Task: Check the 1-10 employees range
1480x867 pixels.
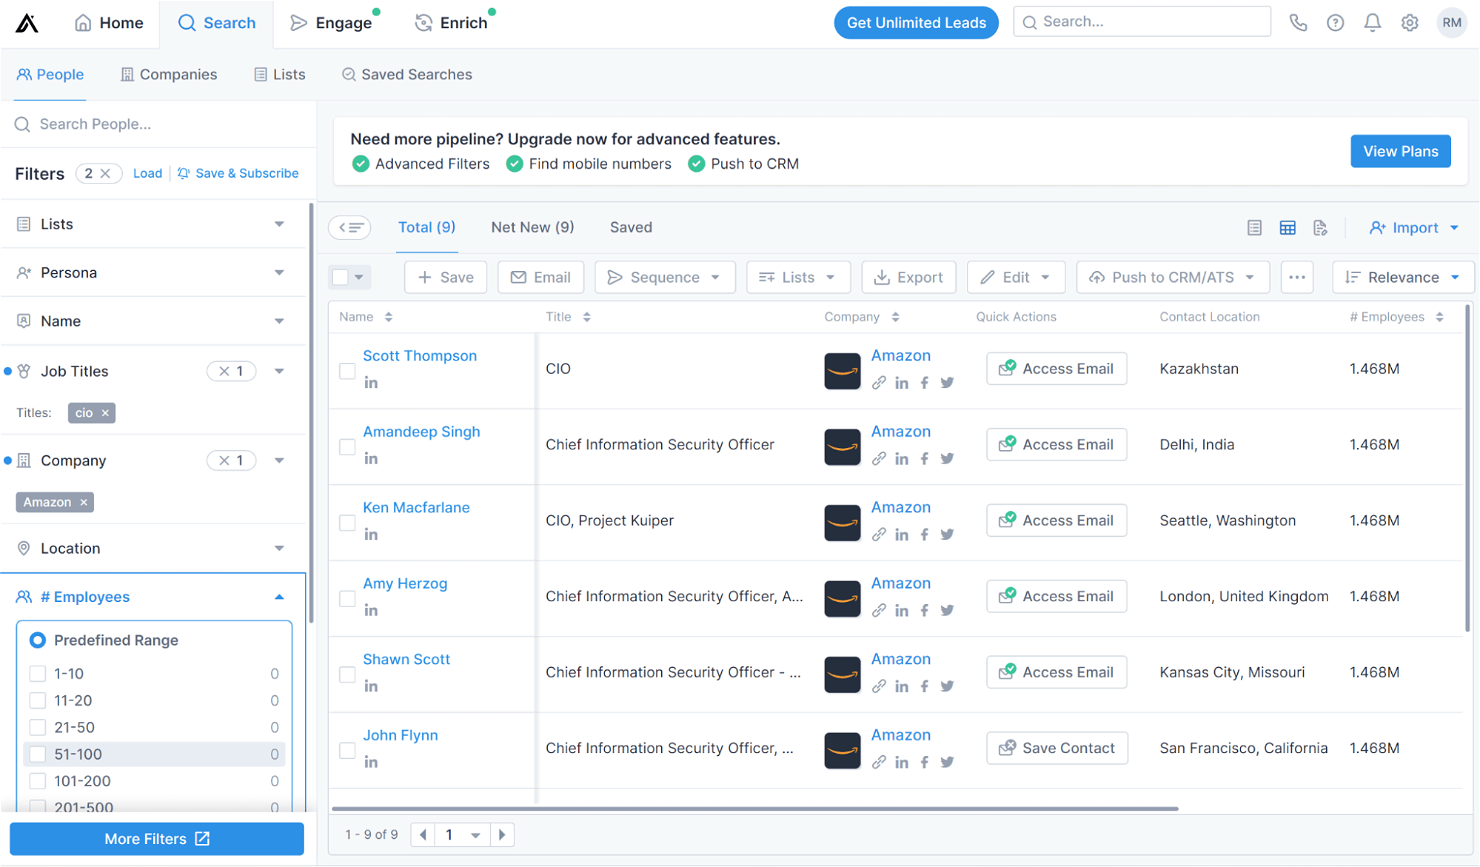Action: coord(38,673)
